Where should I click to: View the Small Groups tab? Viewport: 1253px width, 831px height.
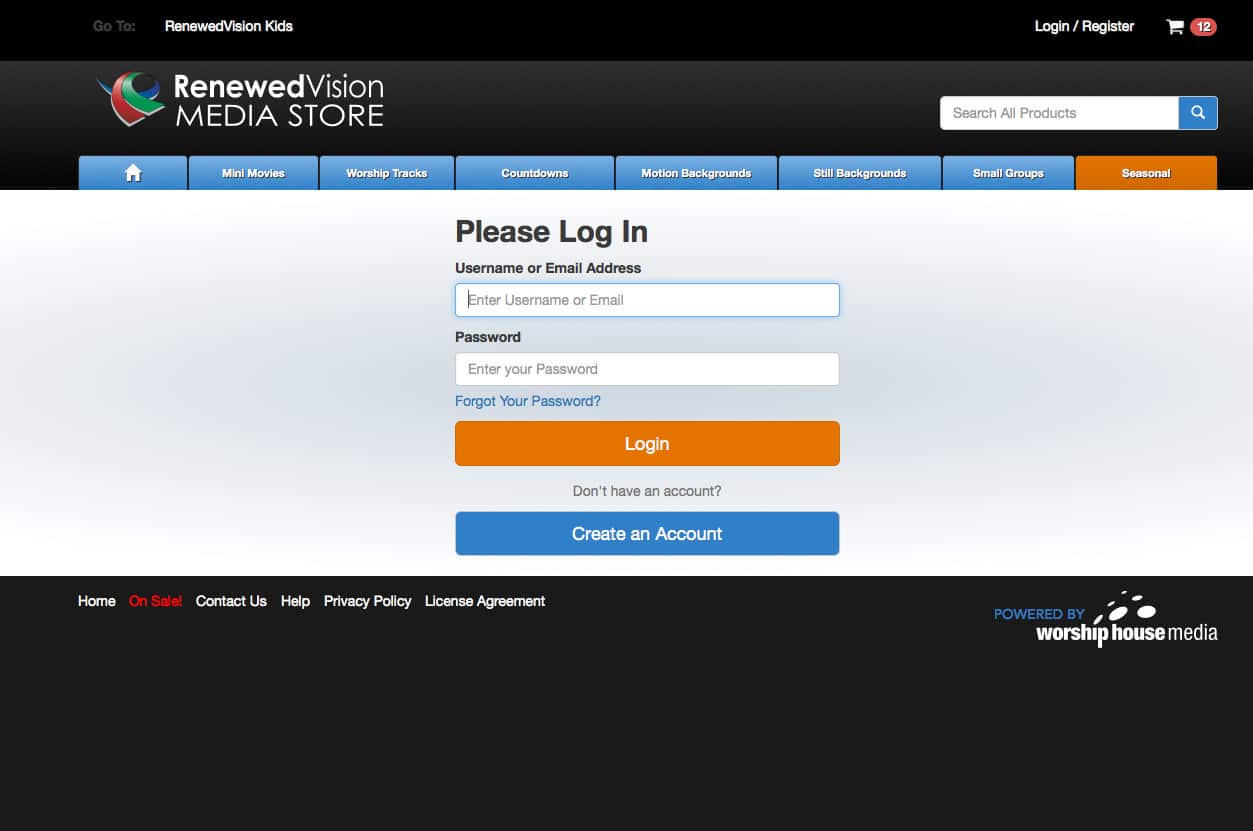[1008, 173]
